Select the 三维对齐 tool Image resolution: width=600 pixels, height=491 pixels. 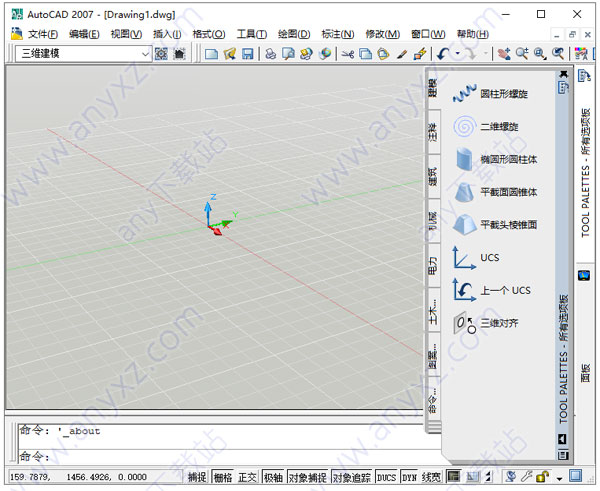pyautogui.click(x=485, y=323)
